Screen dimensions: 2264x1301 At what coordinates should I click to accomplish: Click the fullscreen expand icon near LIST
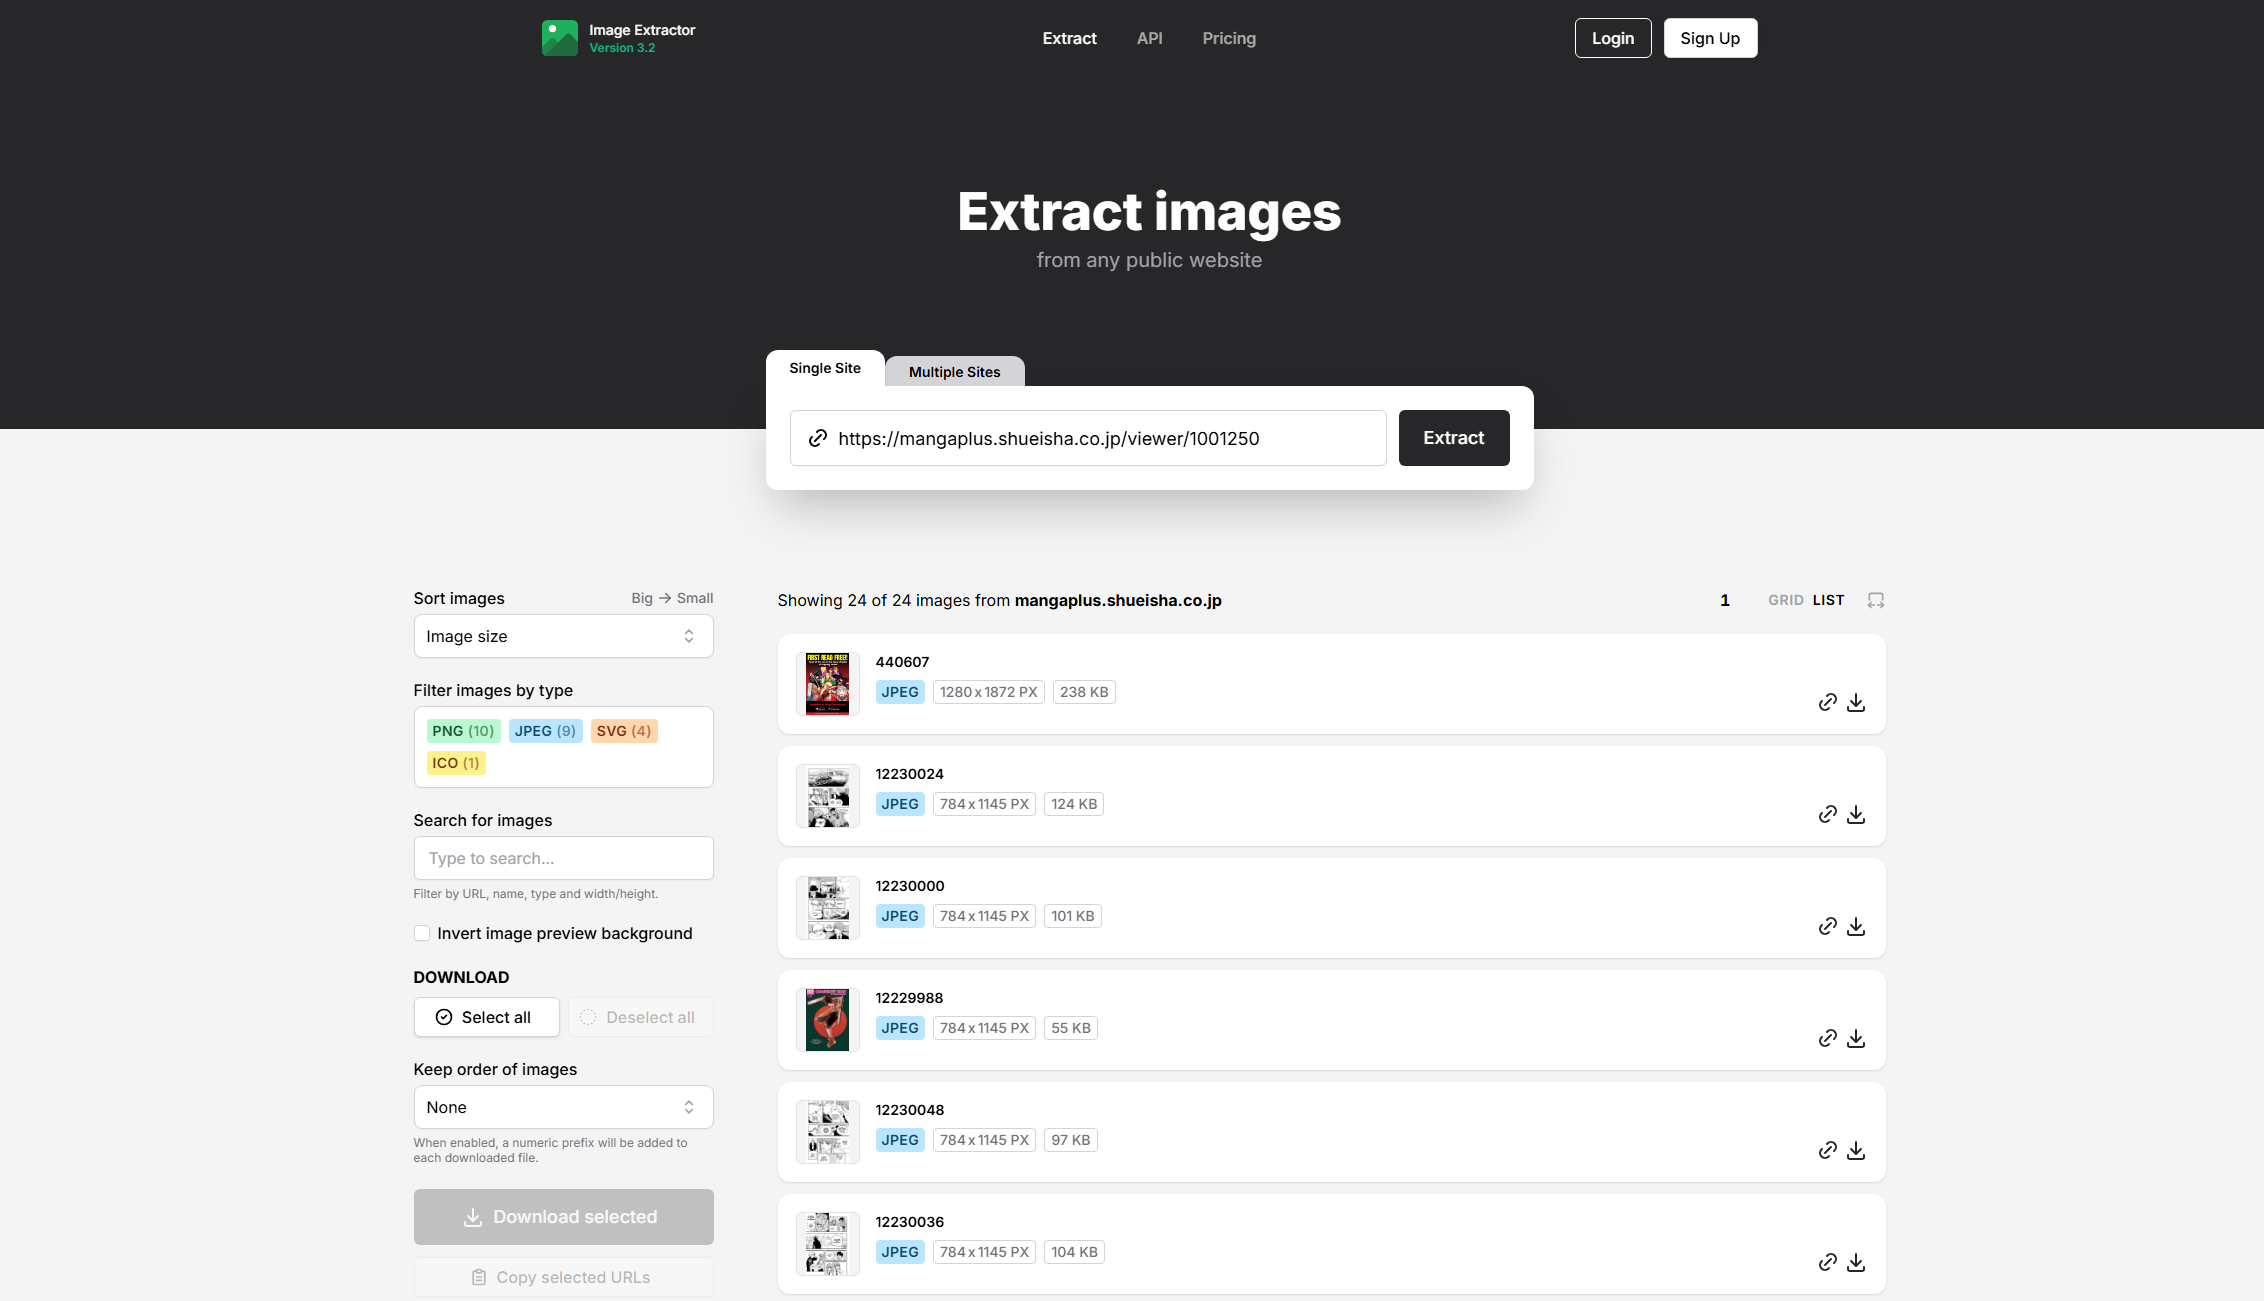click(x=1875, y=600)
